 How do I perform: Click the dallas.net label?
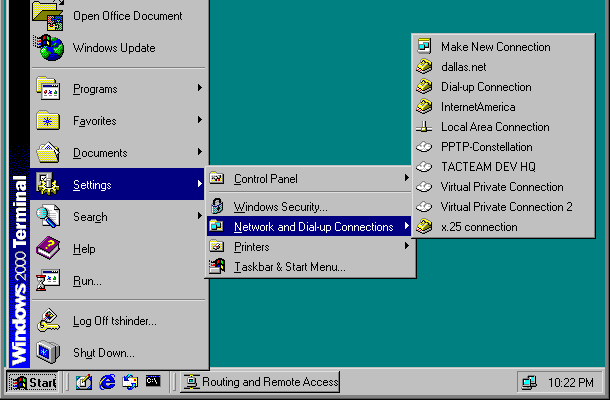point(463,67)
